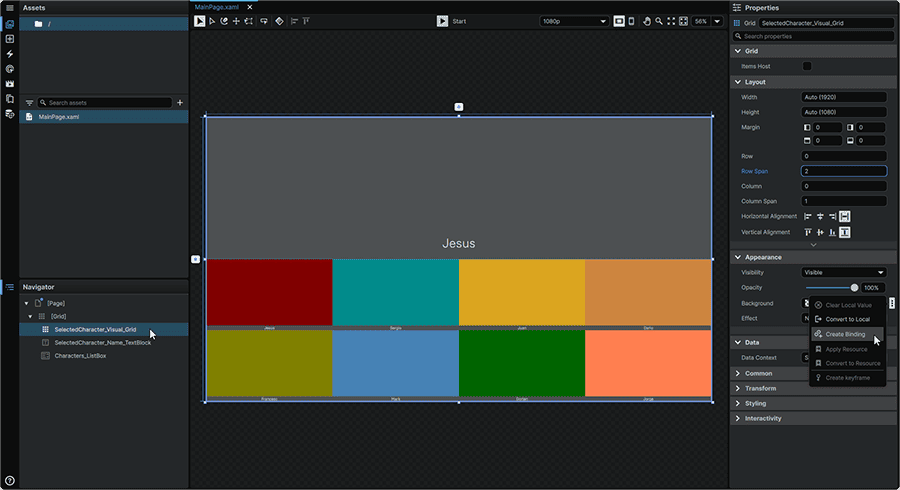Screen dimensions: 900x490
Task: Open the lightning bolt behaviors sidebar icon
Action: (10, 54)
